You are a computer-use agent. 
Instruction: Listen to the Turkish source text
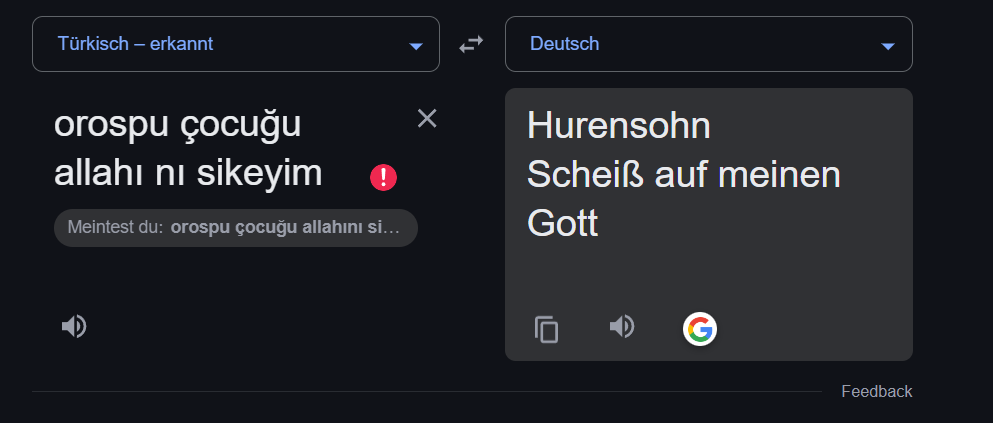(x=74, y=326)
